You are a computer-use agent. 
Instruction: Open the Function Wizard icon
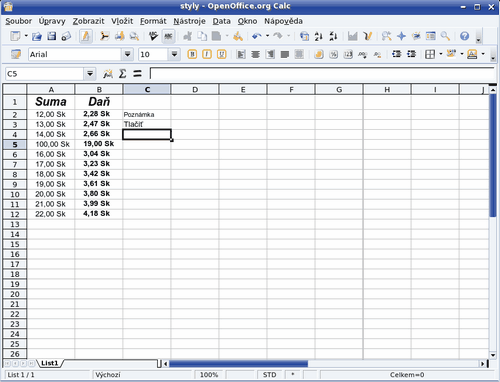point(108,74)
